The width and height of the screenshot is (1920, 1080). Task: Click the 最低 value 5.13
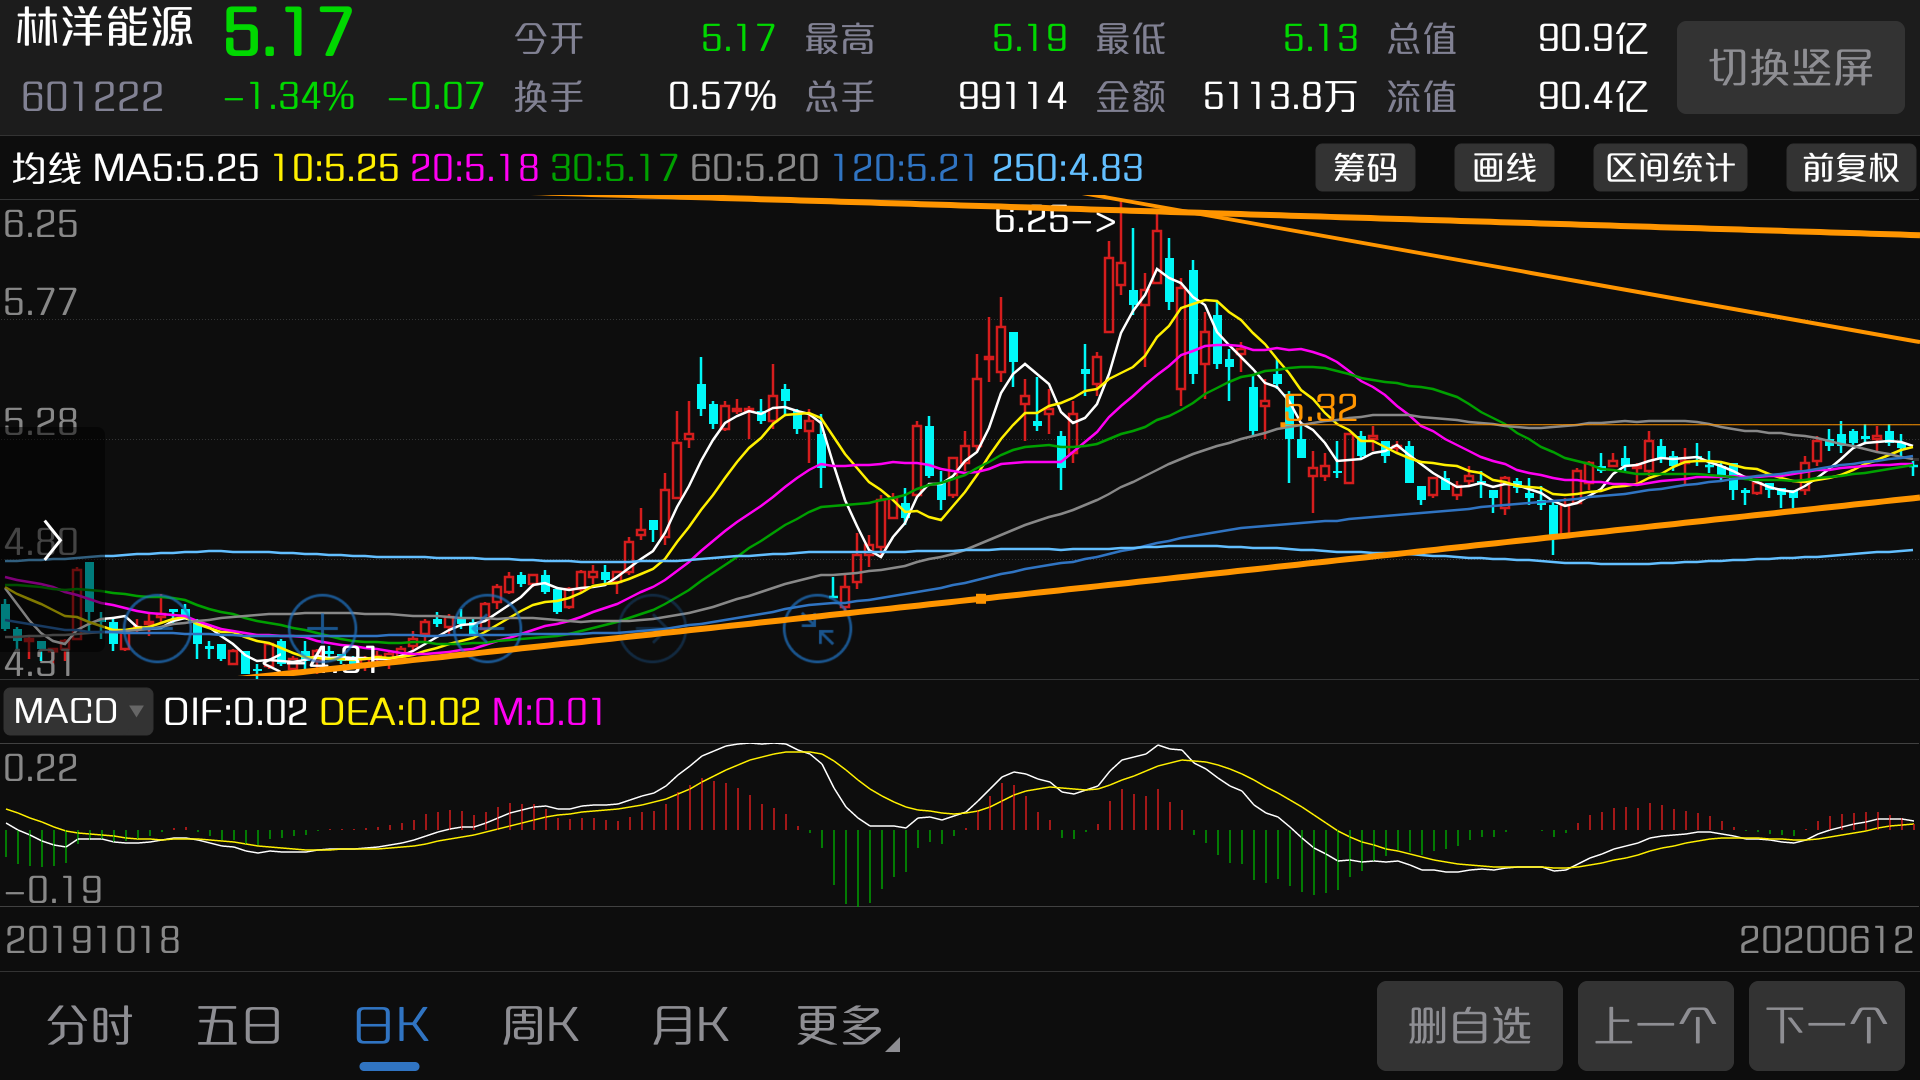(1321, 39)
